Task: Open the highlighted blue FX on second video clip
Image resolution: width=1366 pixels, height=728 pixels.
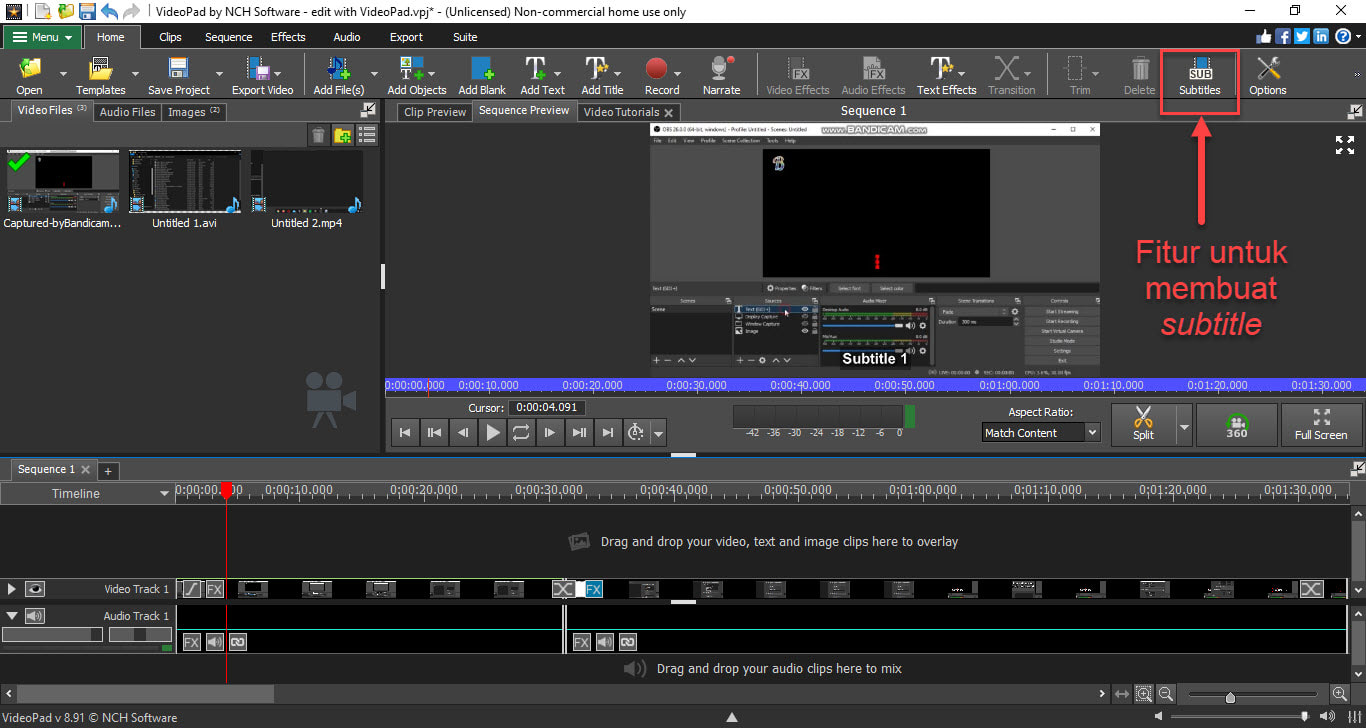Action: 594,589
